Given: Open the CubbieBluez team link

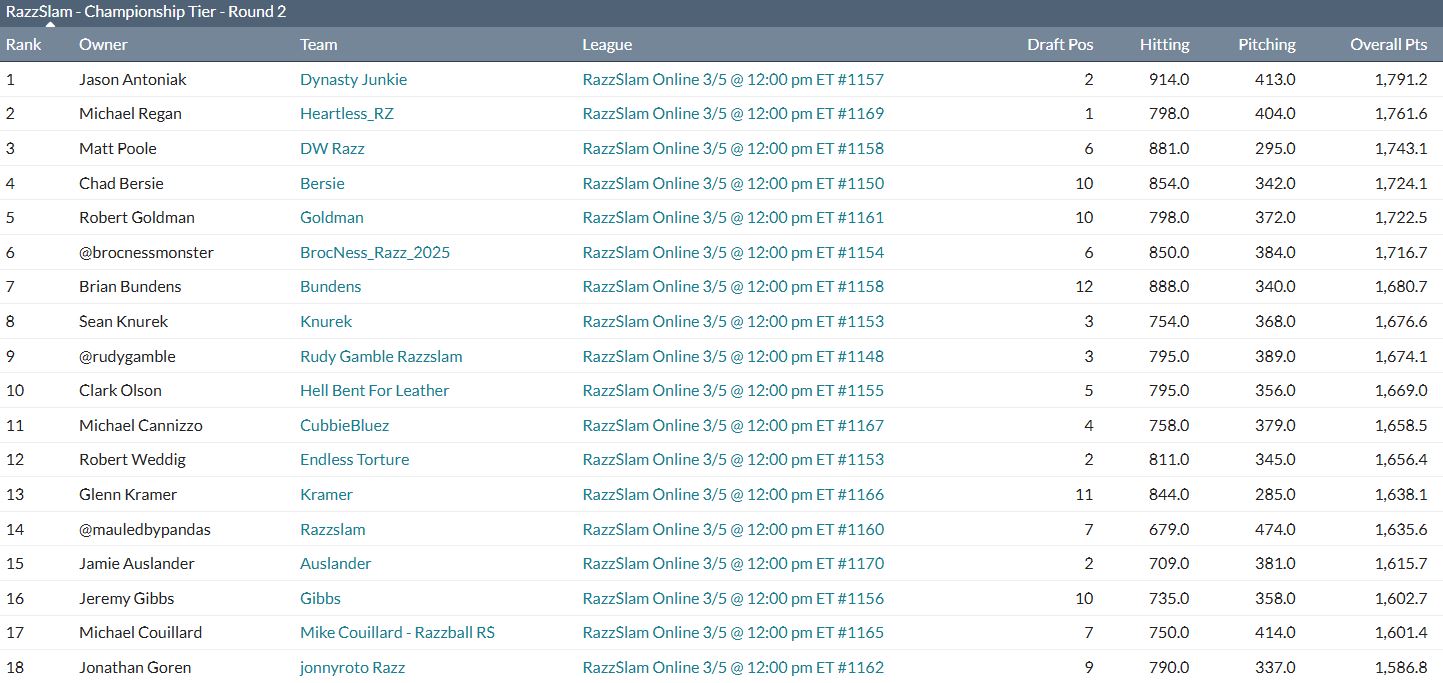Looking at the screenshot, I should (x=344, y=425).
